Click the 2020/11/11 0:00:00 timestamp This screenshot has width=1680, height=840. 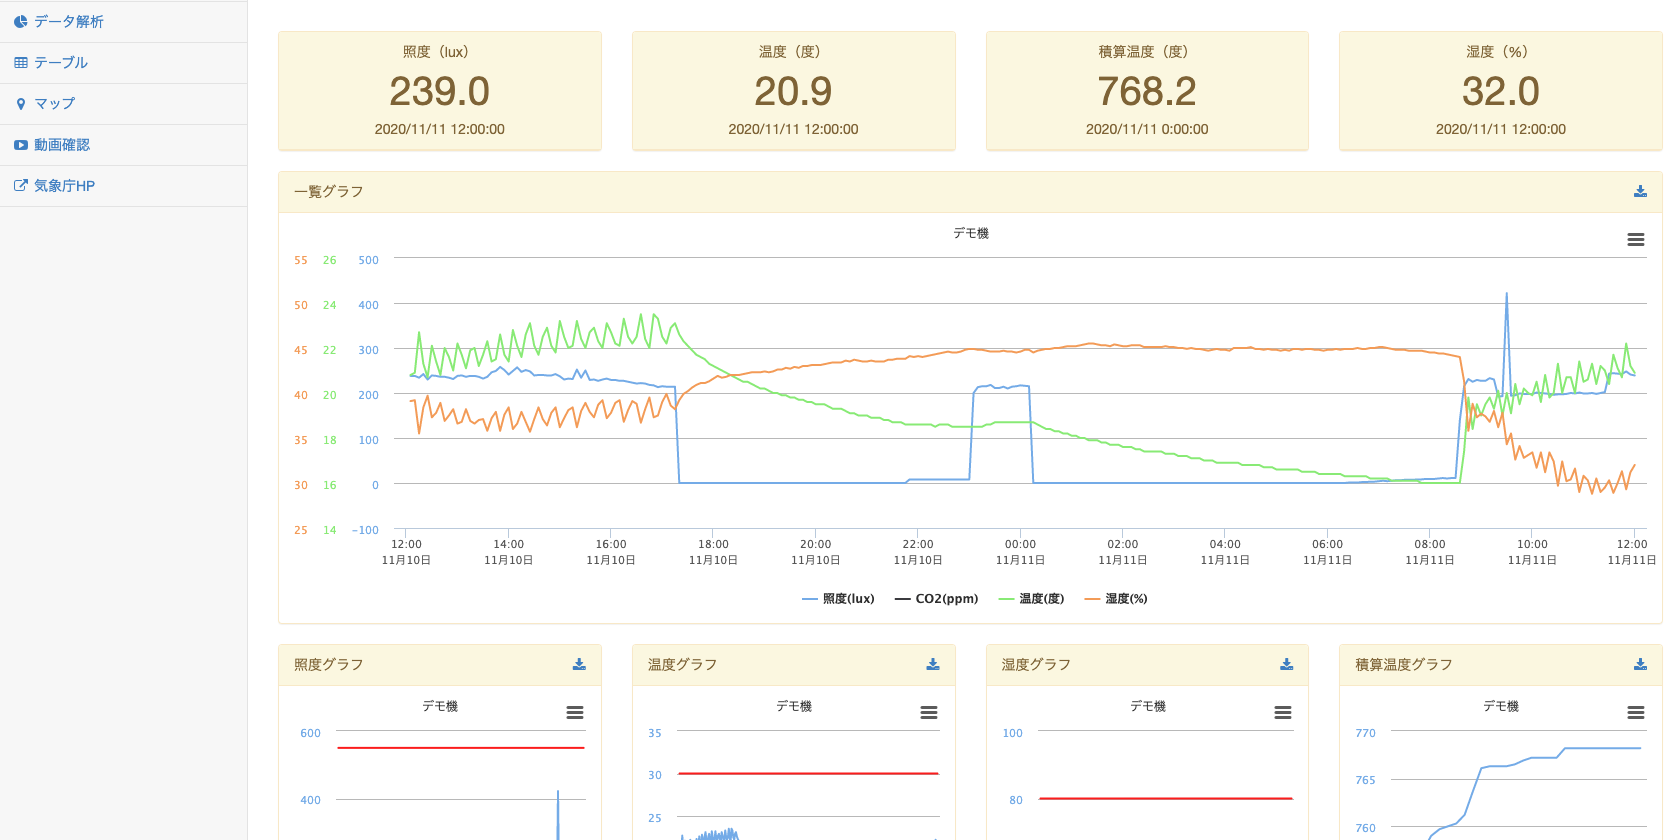(1147, 129)
